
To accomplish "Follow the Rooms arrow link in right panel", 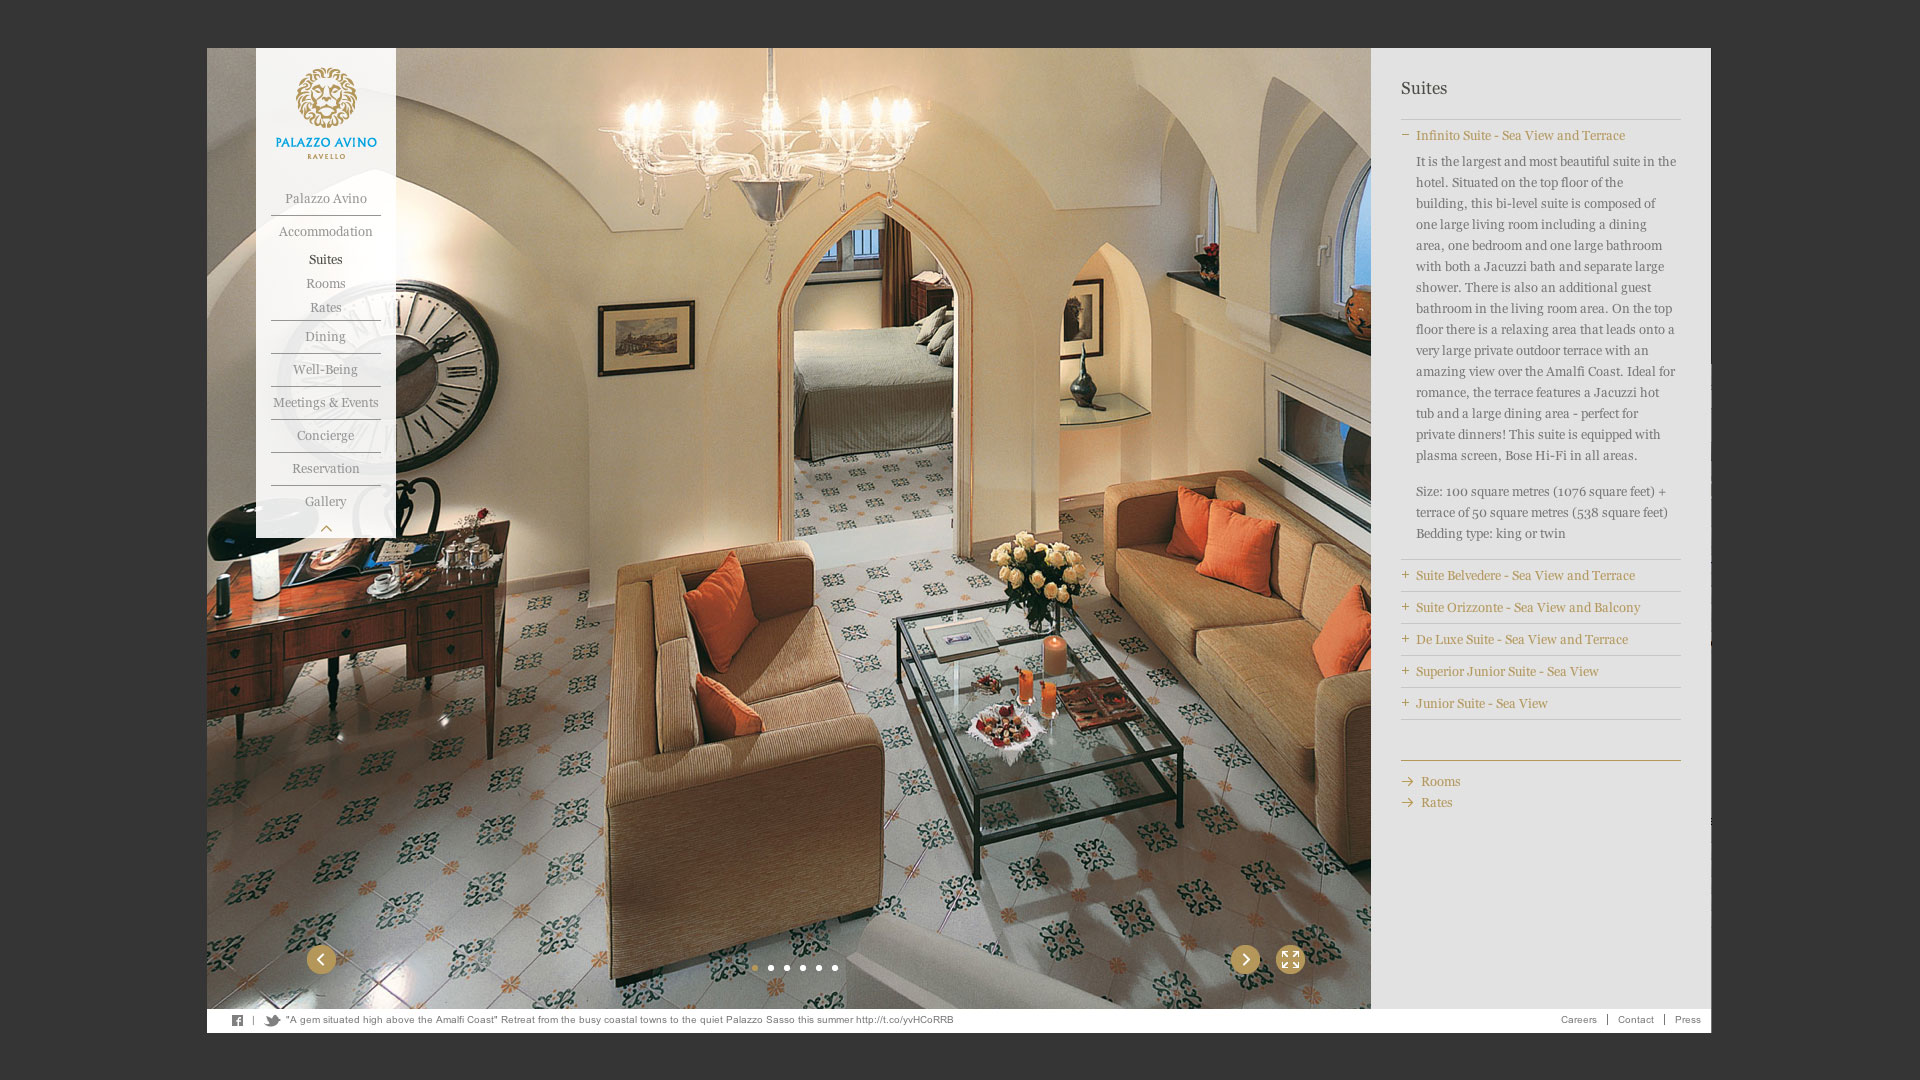I will pos(1431,782).
